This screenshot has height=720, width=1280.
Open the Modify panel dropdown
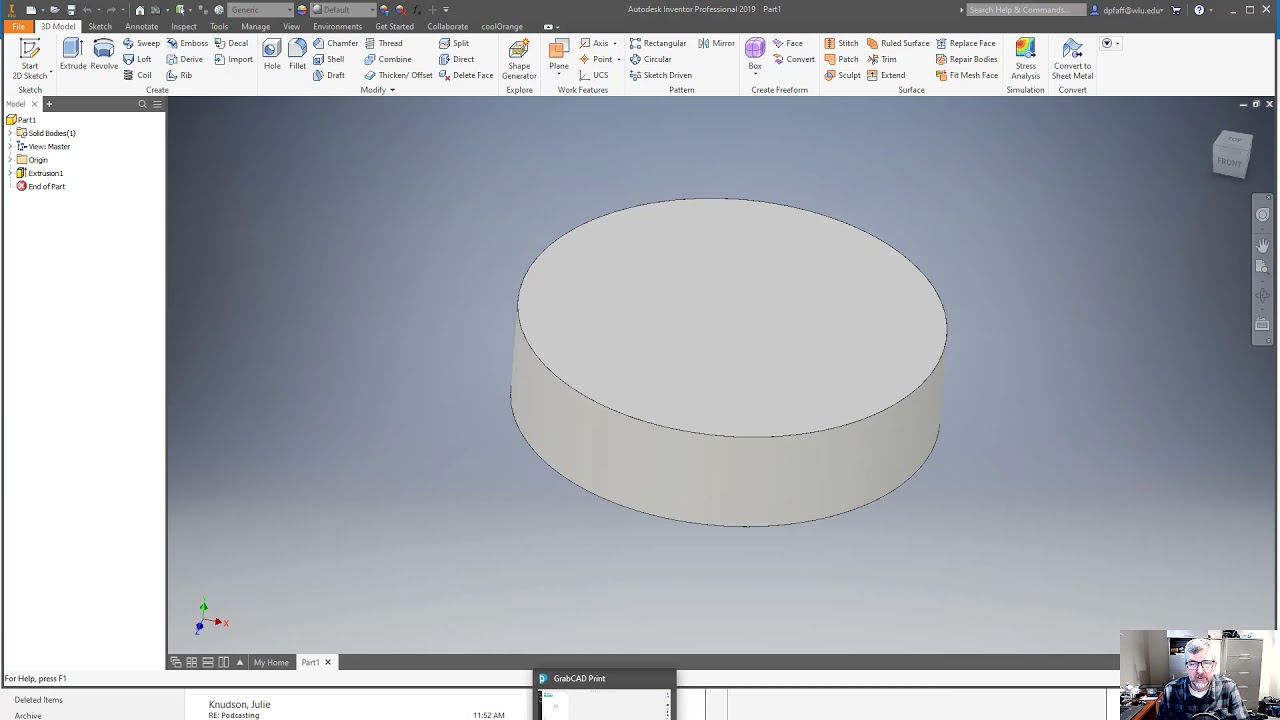[x=377, y=90]
